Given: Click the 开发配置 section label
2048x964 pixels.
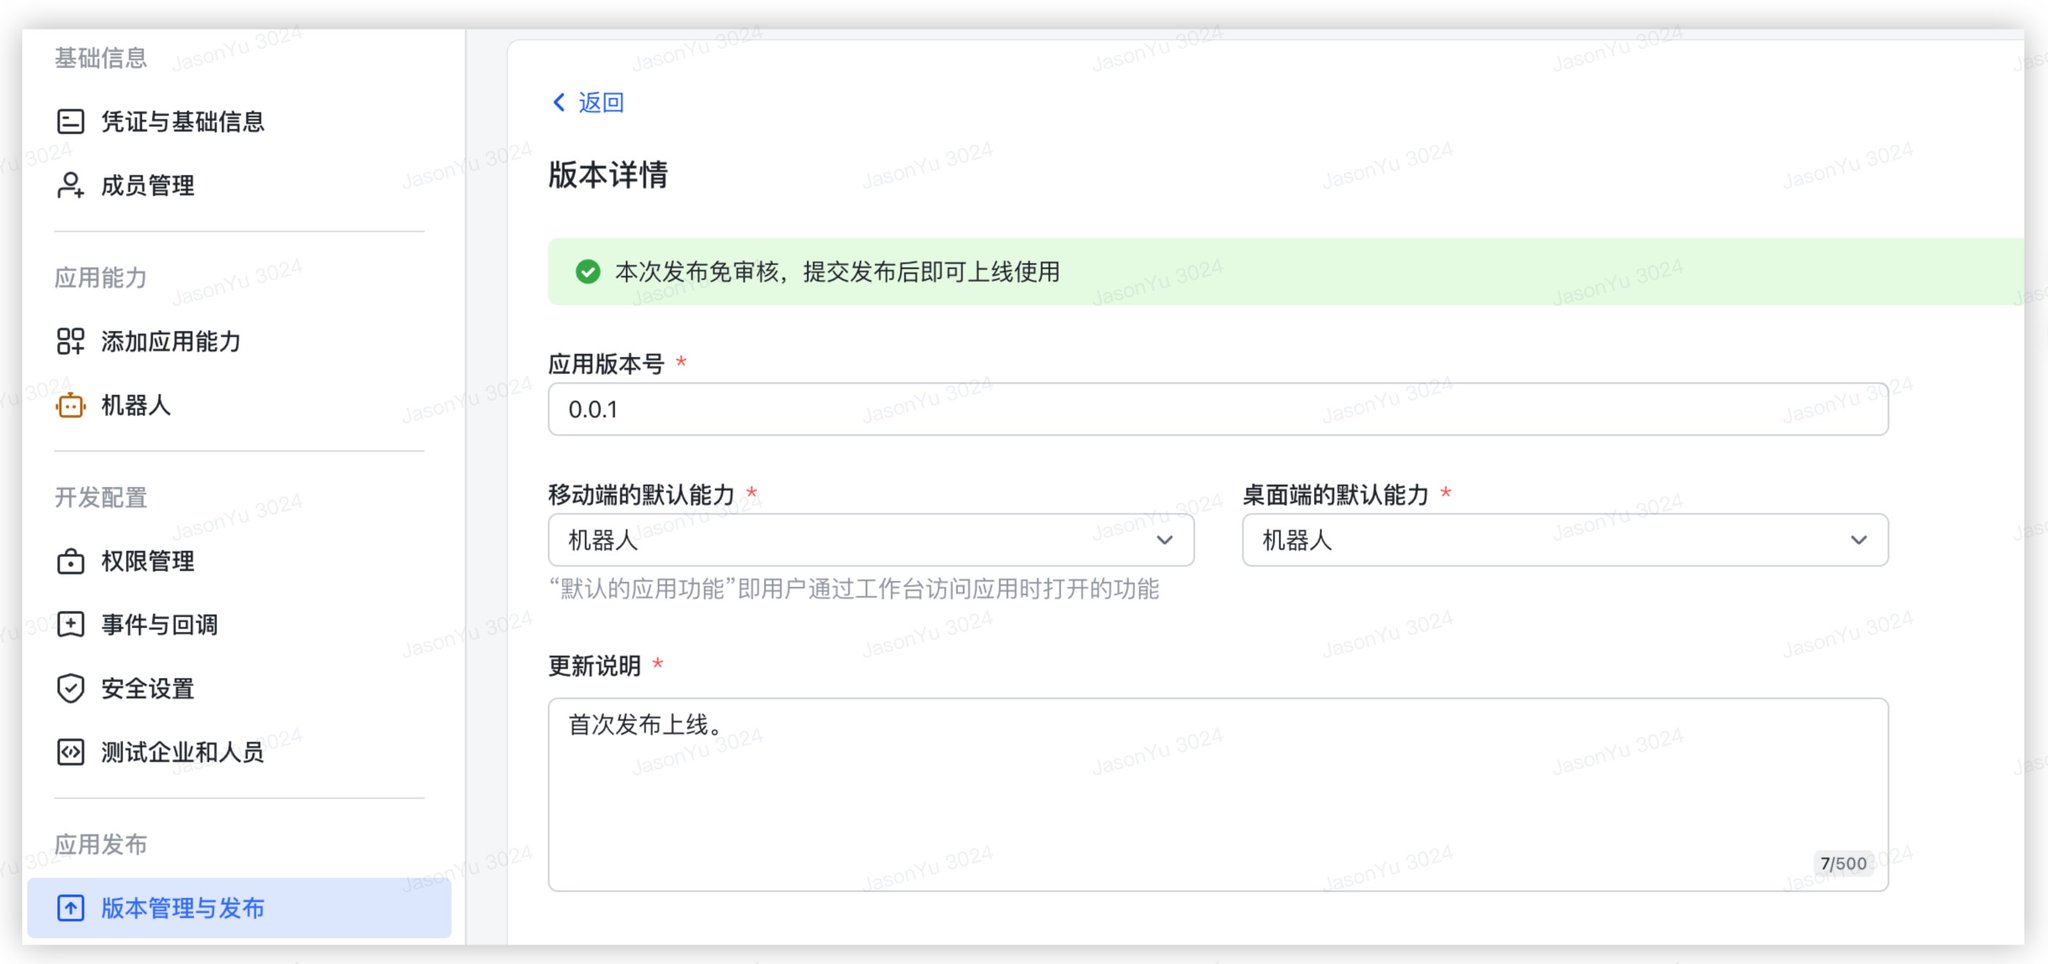Looking at the screenshot, I should point(101,497).
